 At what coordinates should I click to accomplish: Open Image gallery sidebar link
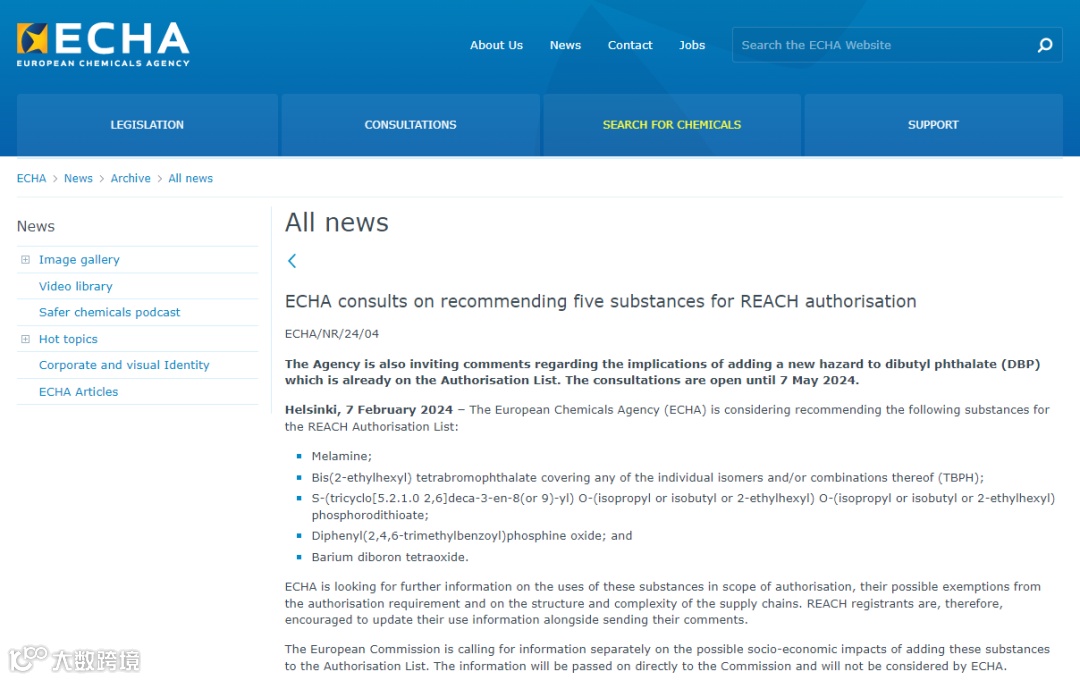tap(79, 260)
